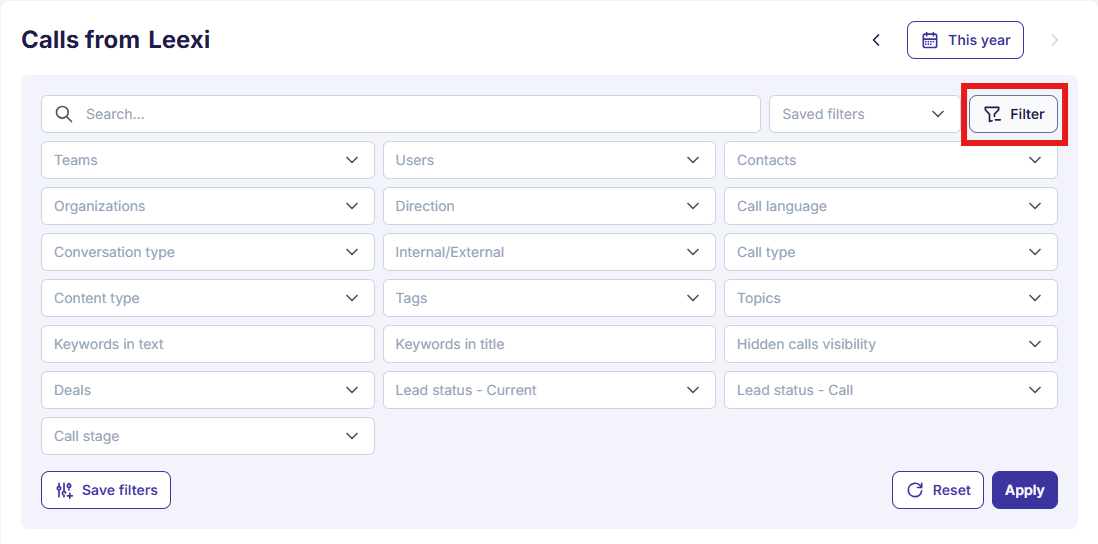Focus the Search input field
The width and height of the screenshot is (1098, 544).
(401, 114)
